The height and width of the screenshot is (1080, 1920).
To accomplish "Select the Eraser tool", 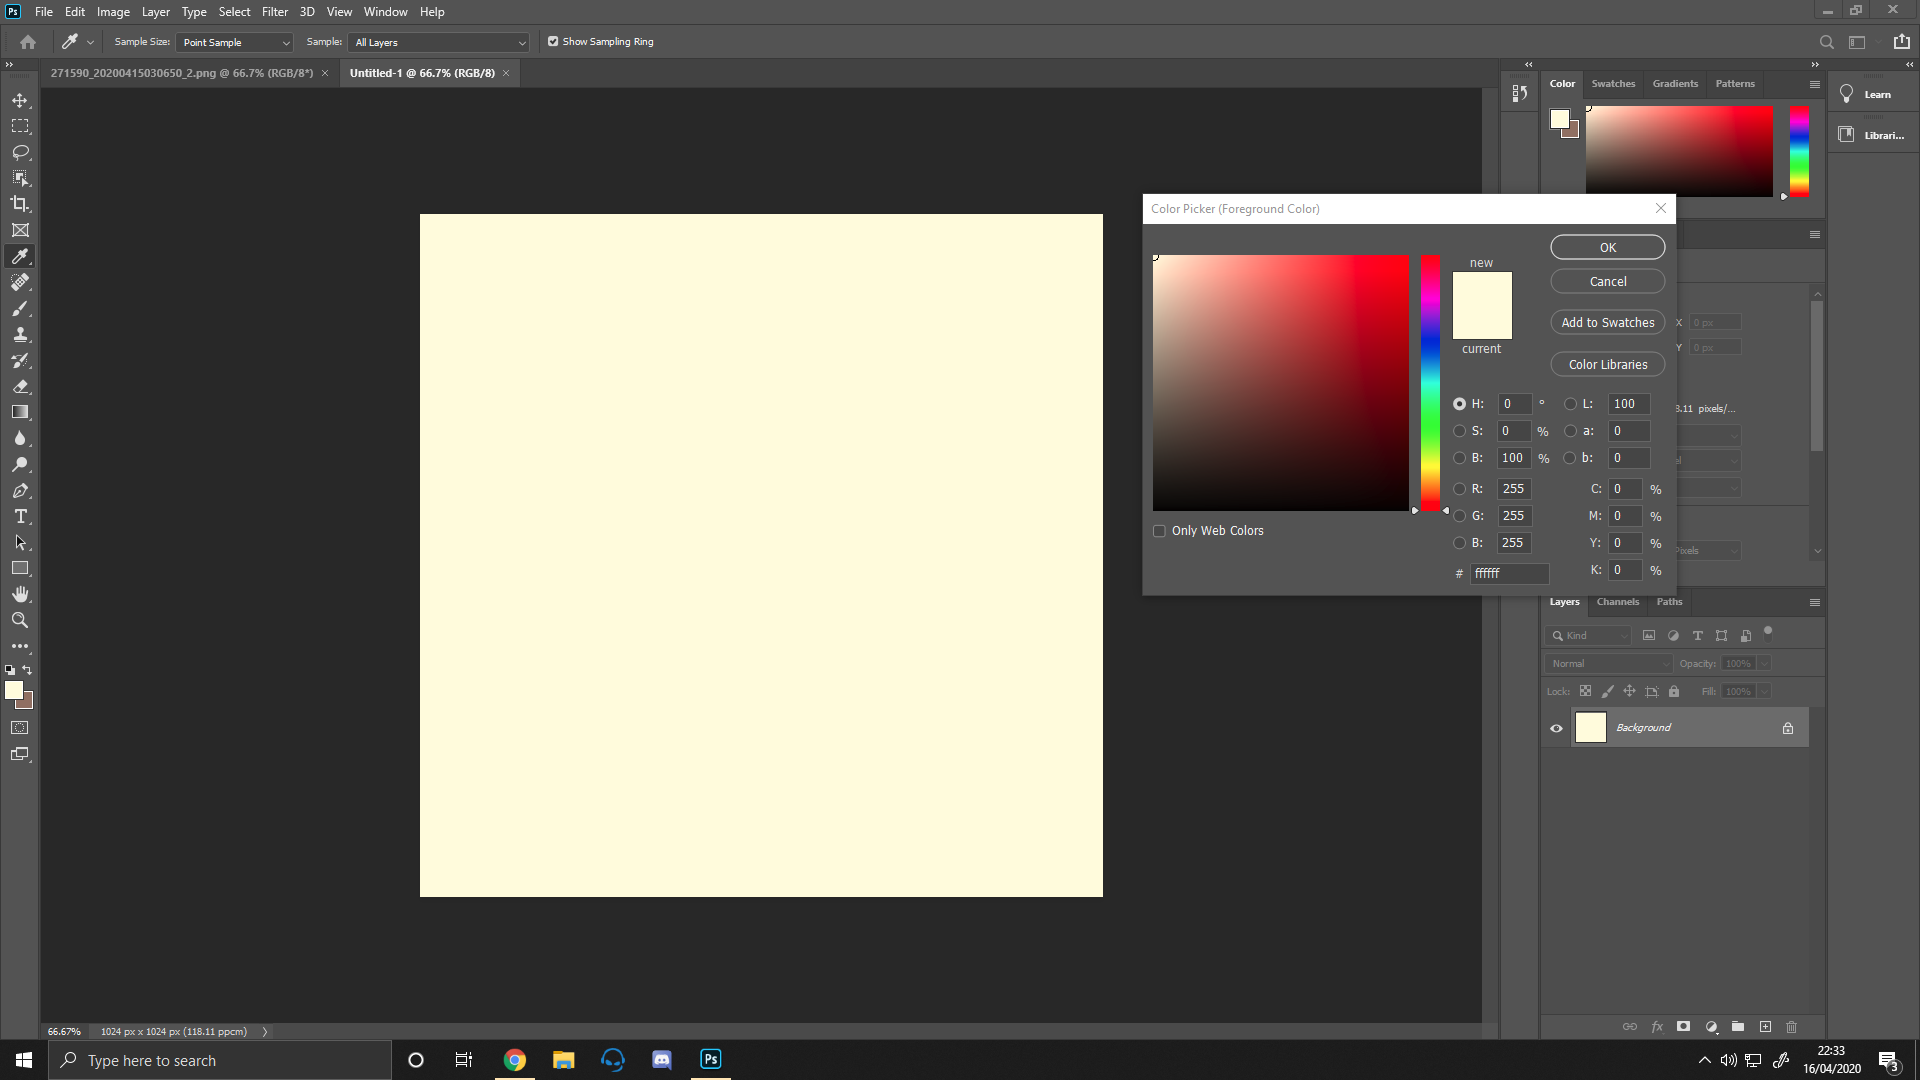I will [x=20, y=386].
